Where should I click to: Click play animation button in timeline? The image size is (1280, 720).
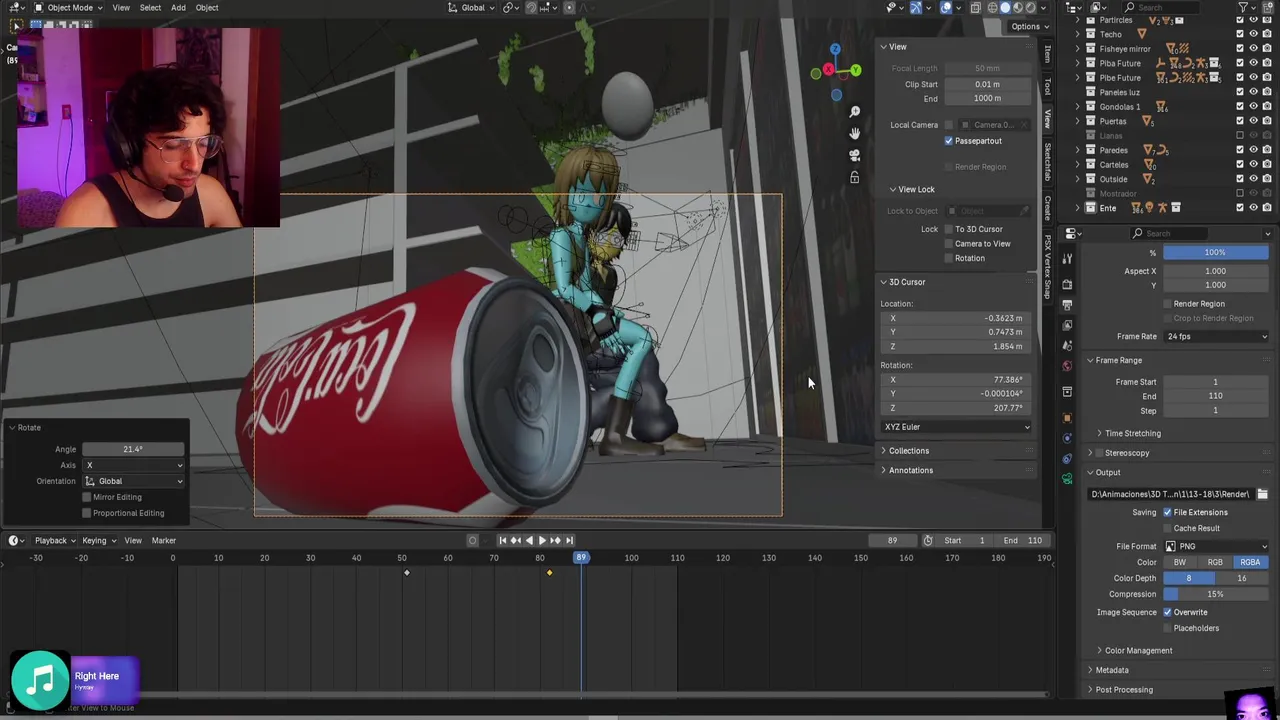pyautogui.click(x=543, y=541)
